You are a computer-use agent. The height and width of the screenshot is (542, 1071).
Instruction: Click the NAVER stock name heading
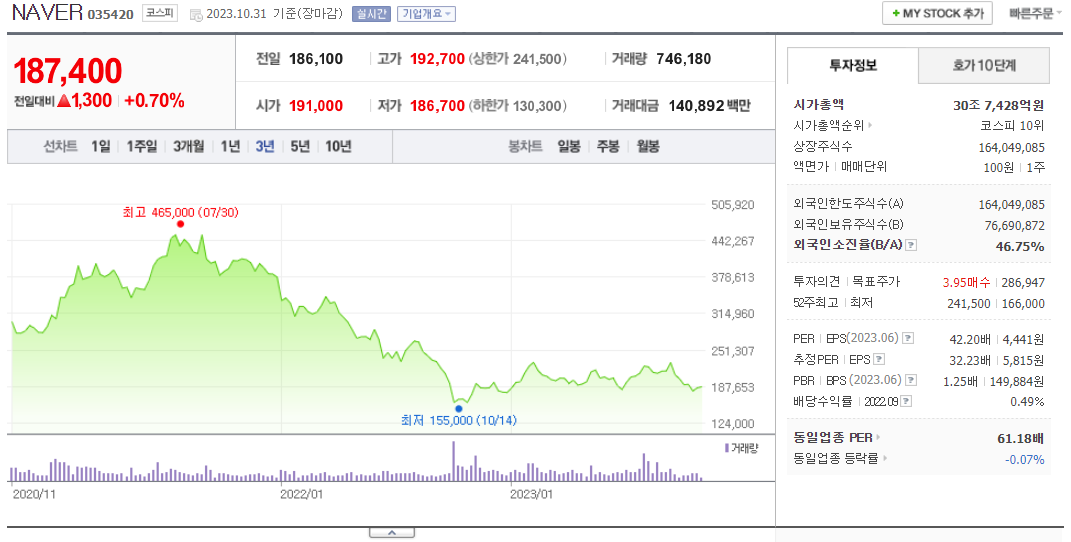[x=47, y=13]
